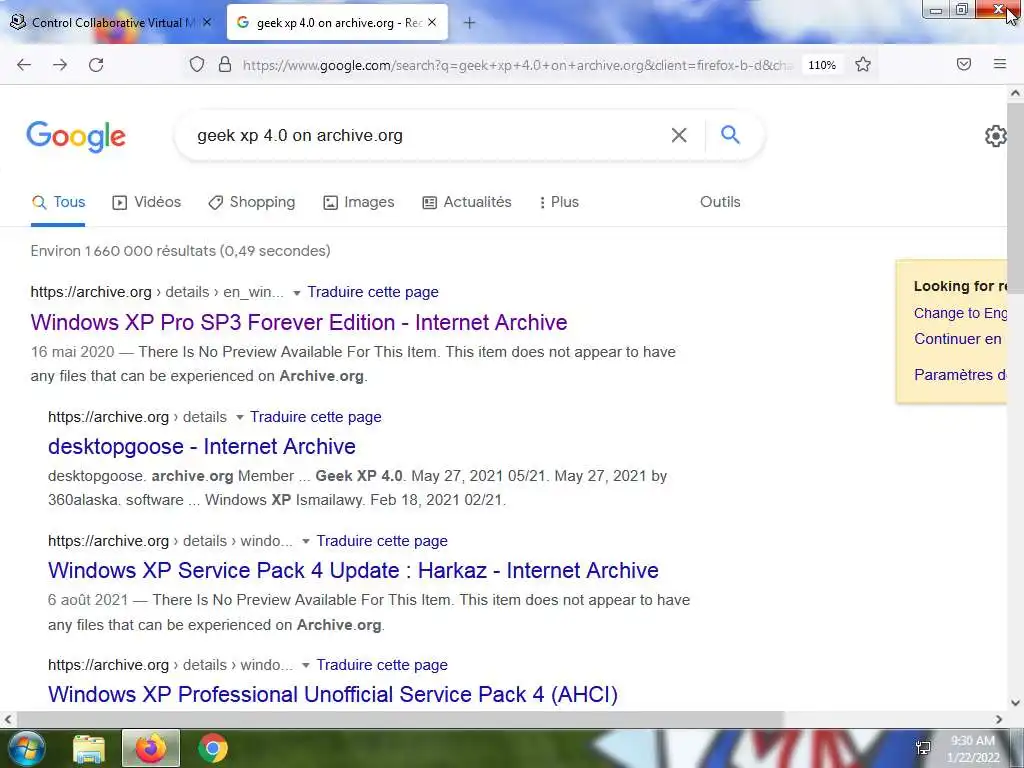Screen dimensions: 1024x768
Task: Switch to the Shopping tab
Action: (251, 202)
